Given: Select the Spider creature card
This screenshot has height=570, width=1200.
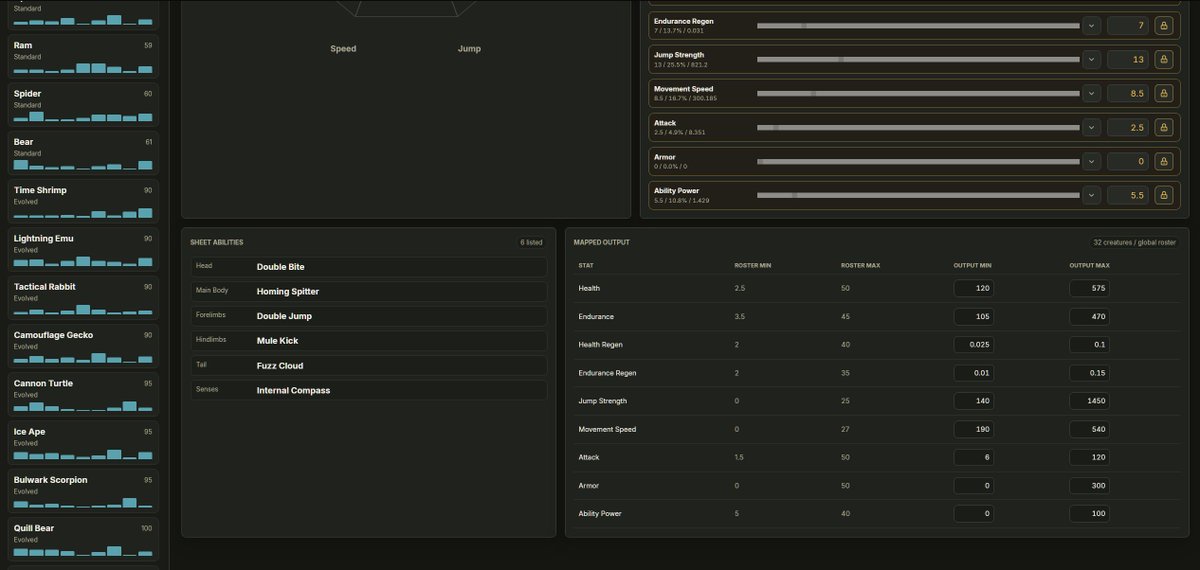Looking at the screenshot, I should [x=83, y=105].
